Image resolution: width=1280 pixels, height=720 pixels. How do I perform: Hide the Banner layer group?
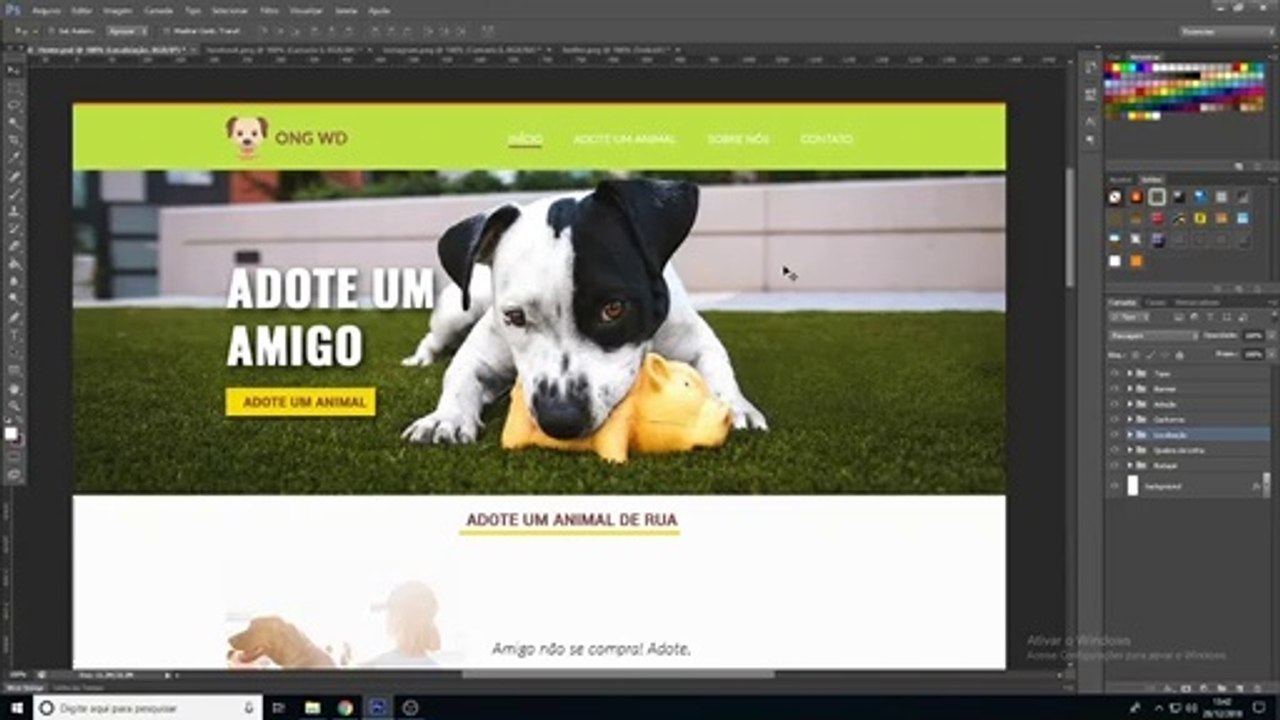click(1113, 389)
